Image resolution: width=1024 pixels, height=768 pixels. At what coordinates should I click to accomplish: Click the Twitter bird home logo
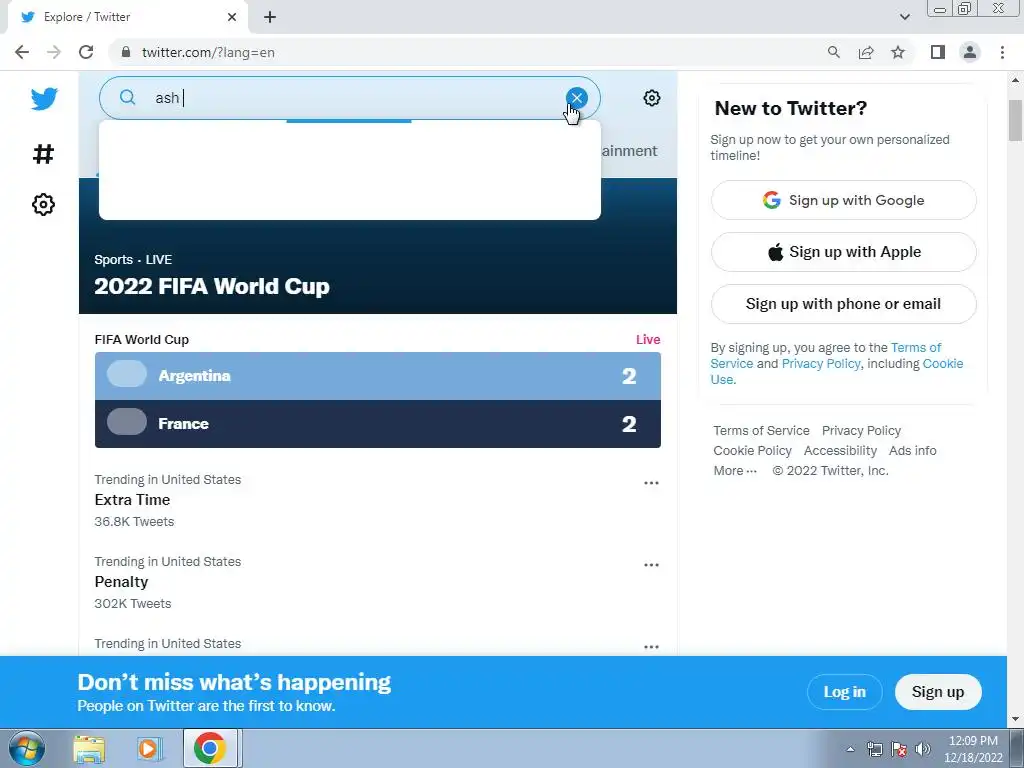44,99
